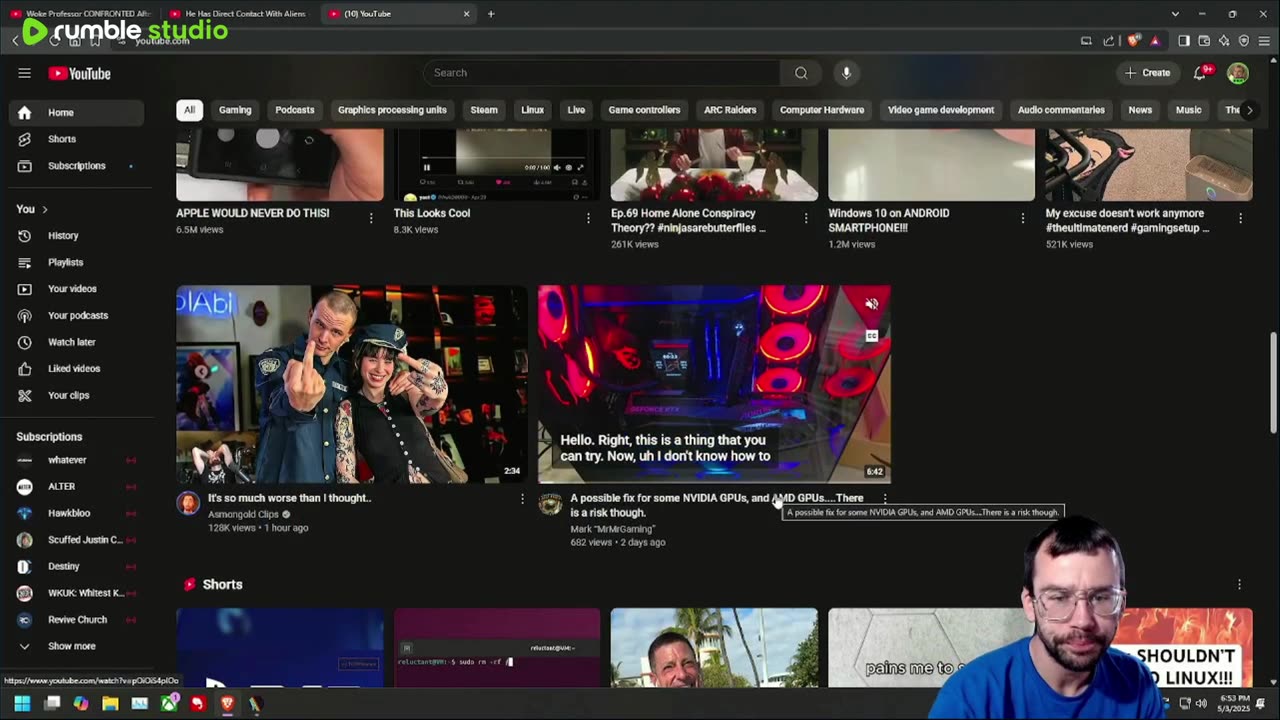The width and height of the screenshot is (1280, 720).
Task: Open File Explorer from the taskbar
Action: click(110, 704)
